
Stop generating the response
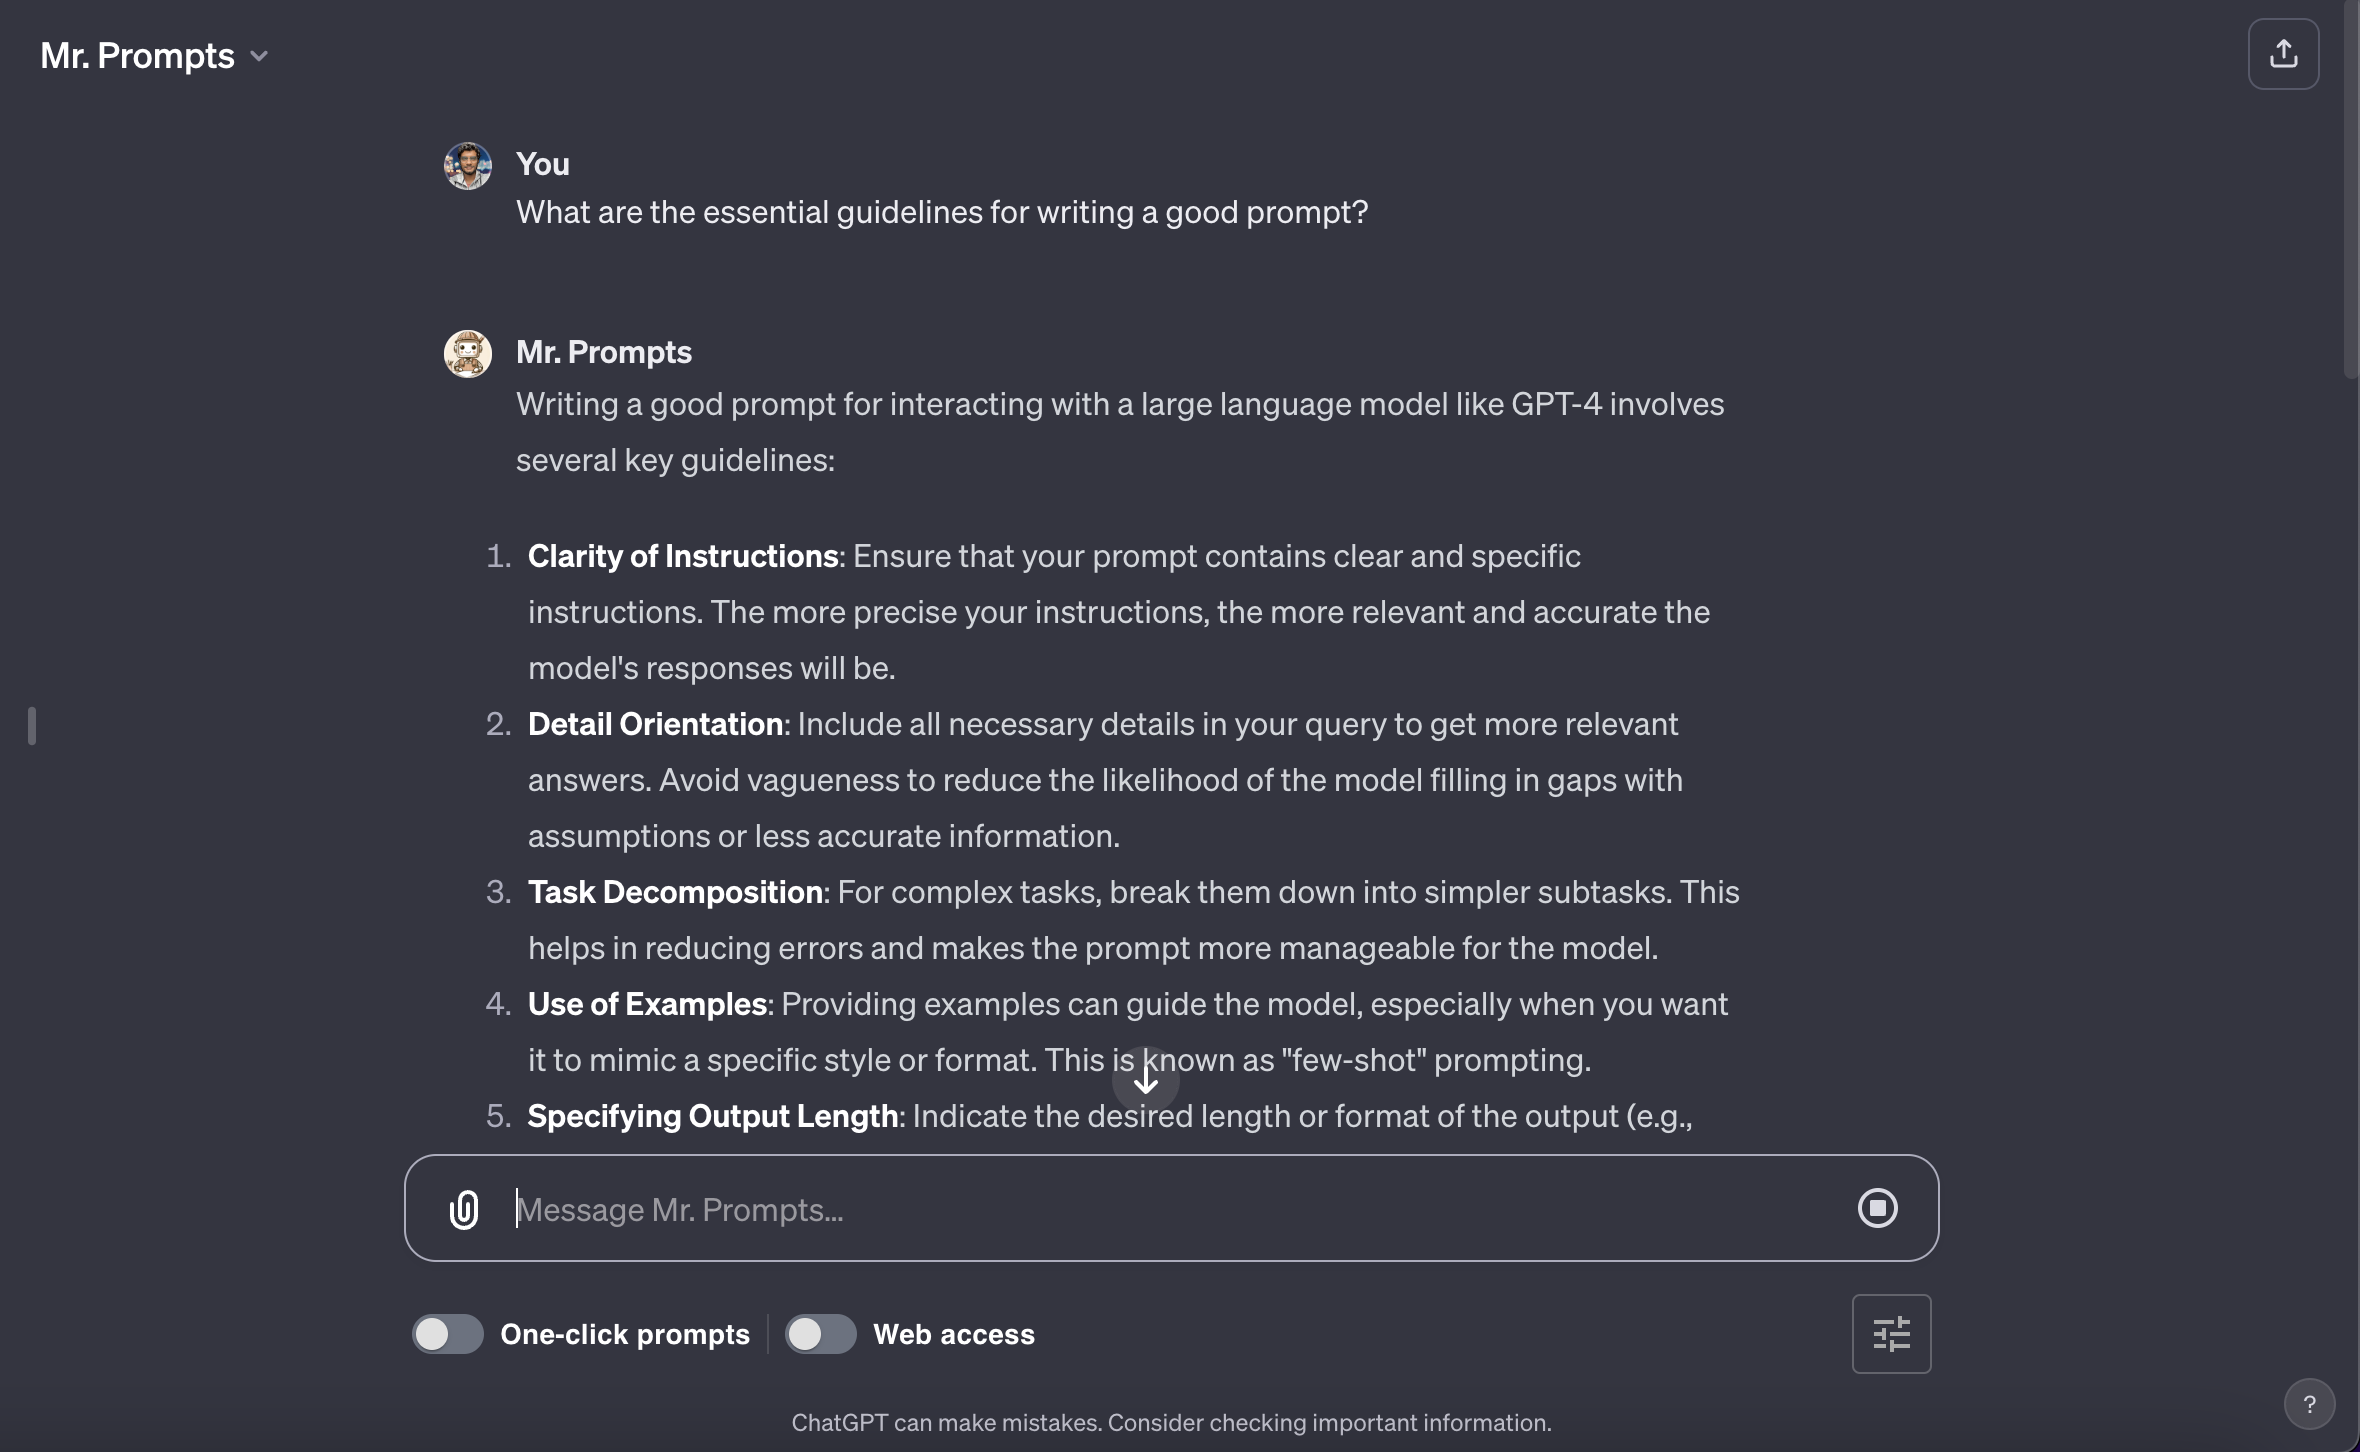click(x=1877, y=1208)
